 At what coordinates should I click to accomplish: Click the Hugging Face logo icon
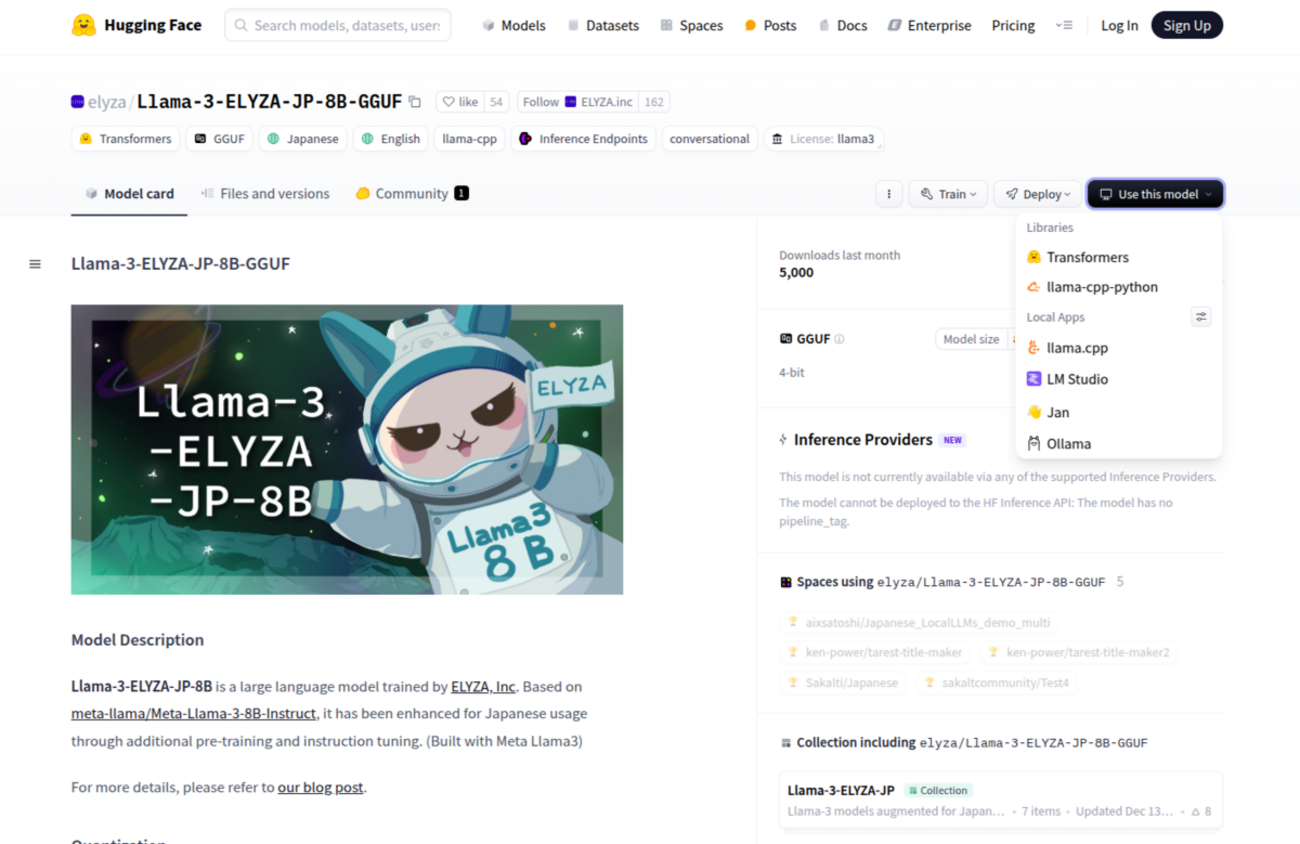(x=84, y=25)
